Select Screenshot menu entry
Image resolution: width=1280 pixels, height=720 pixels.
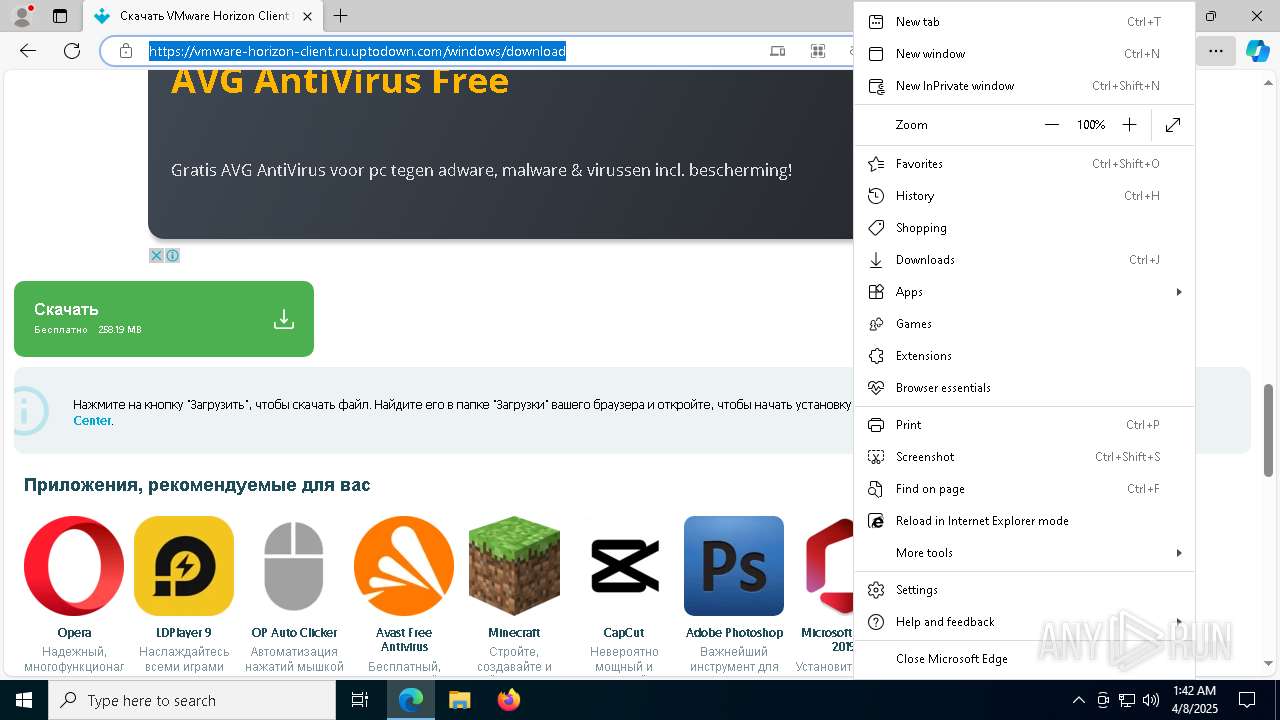[1024, 457]
